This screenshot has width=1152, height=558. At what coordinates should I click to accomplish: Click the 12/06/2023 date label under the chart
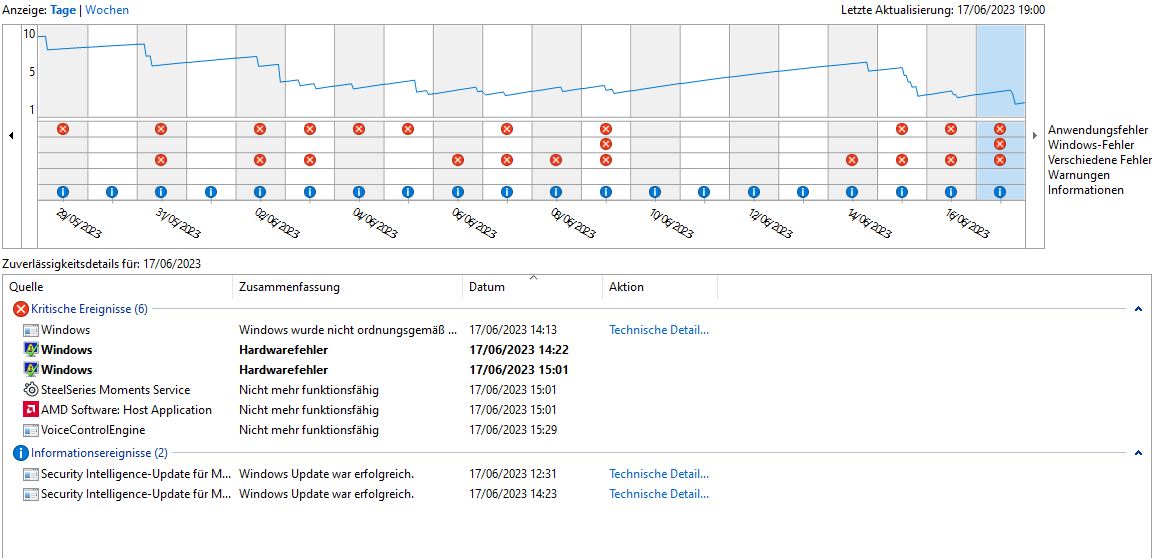point(770,222)
